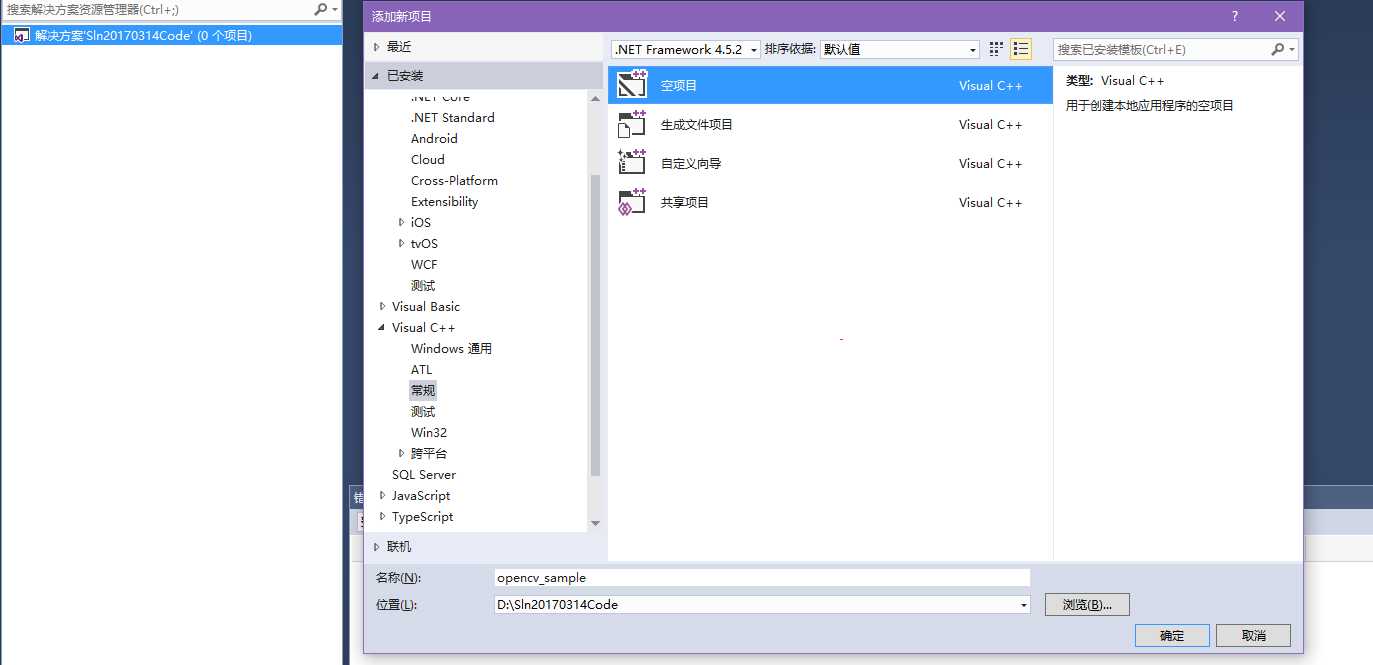The height and width of the screenshot is (665, 1373).
Task: Open the Solution Explorer search options dropdown
Action: click(x=335, y=9)
